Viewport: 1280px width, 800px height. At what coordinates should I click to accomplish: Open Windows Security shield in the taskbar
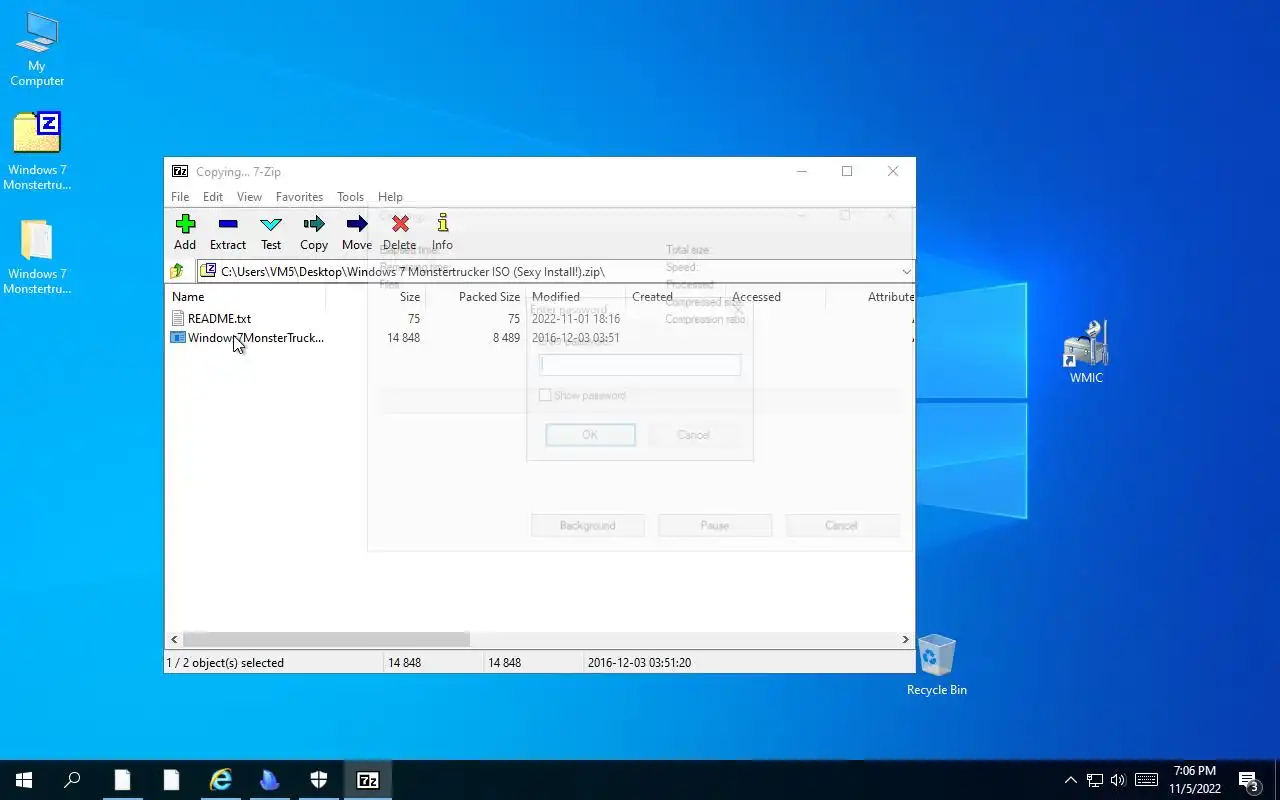point(318,780)
